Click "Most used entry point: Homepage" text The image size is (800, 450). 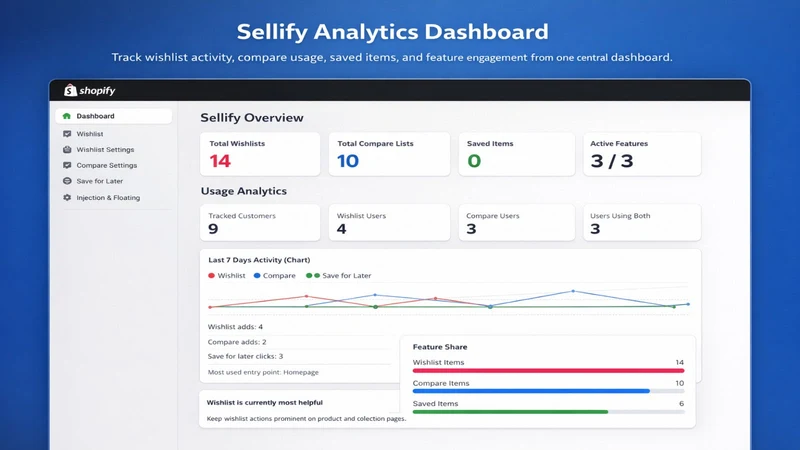click(x=263, y=372)
